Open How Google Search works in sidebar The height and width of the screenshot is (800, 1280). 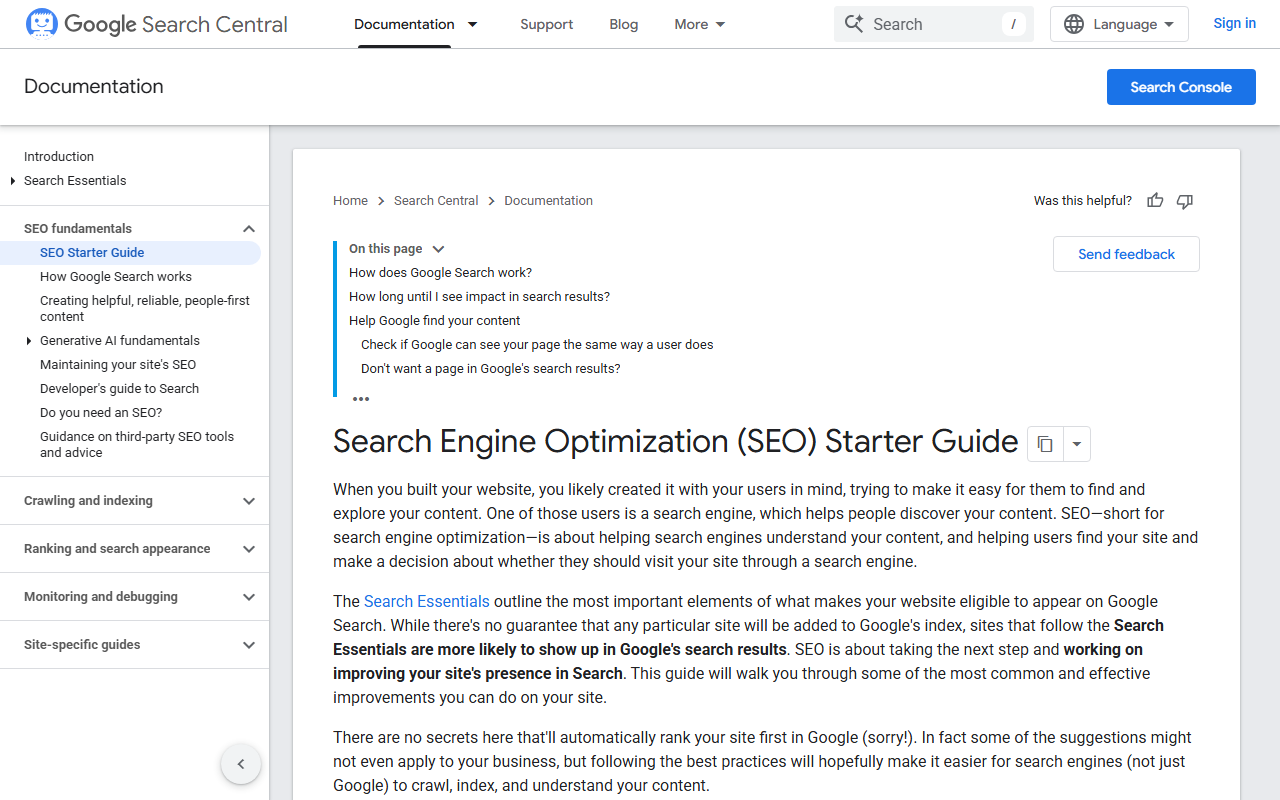click(x=116, y=277)
